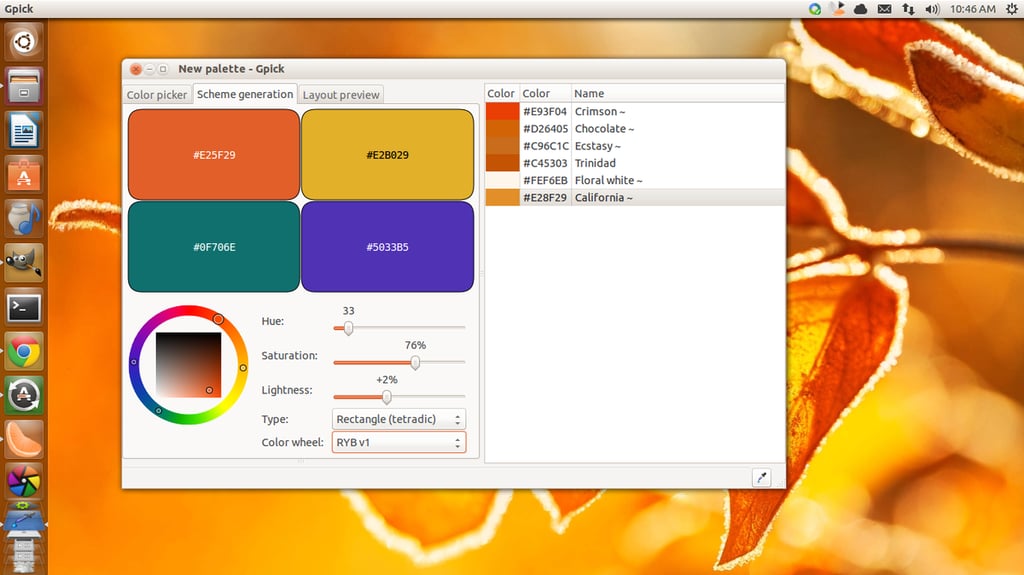Viewport: 1024px width, 575px height.
Task: Open the Terminal dock icon
Action: pyautogui.click(x=24, y=307)
